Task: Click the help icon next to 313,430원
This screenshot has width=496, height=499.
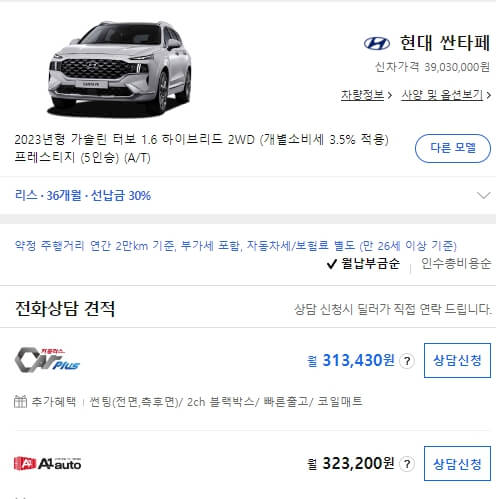Action: point(407,361)
